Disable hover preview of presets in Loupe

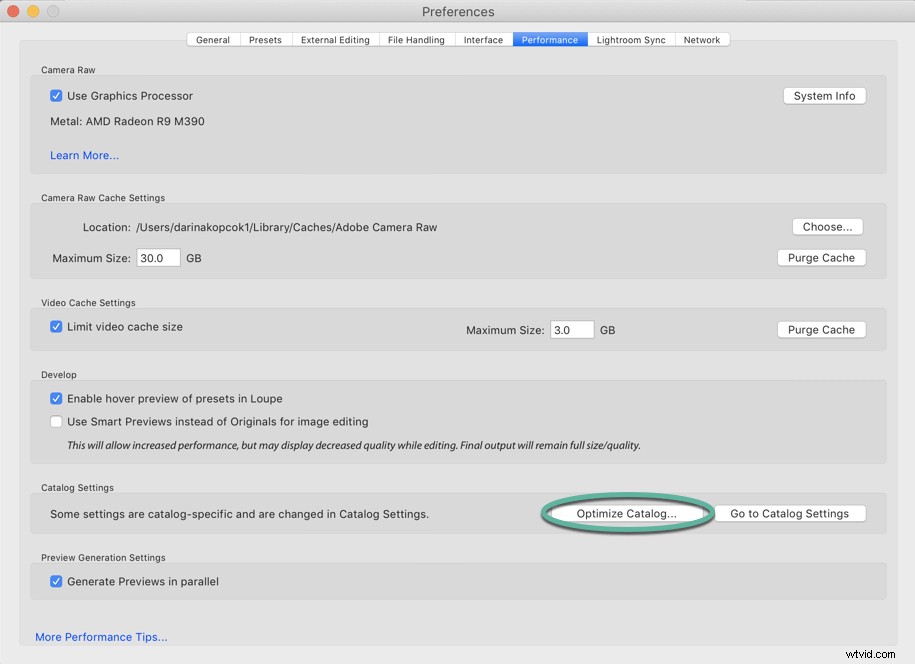click(x=56, y=399)
